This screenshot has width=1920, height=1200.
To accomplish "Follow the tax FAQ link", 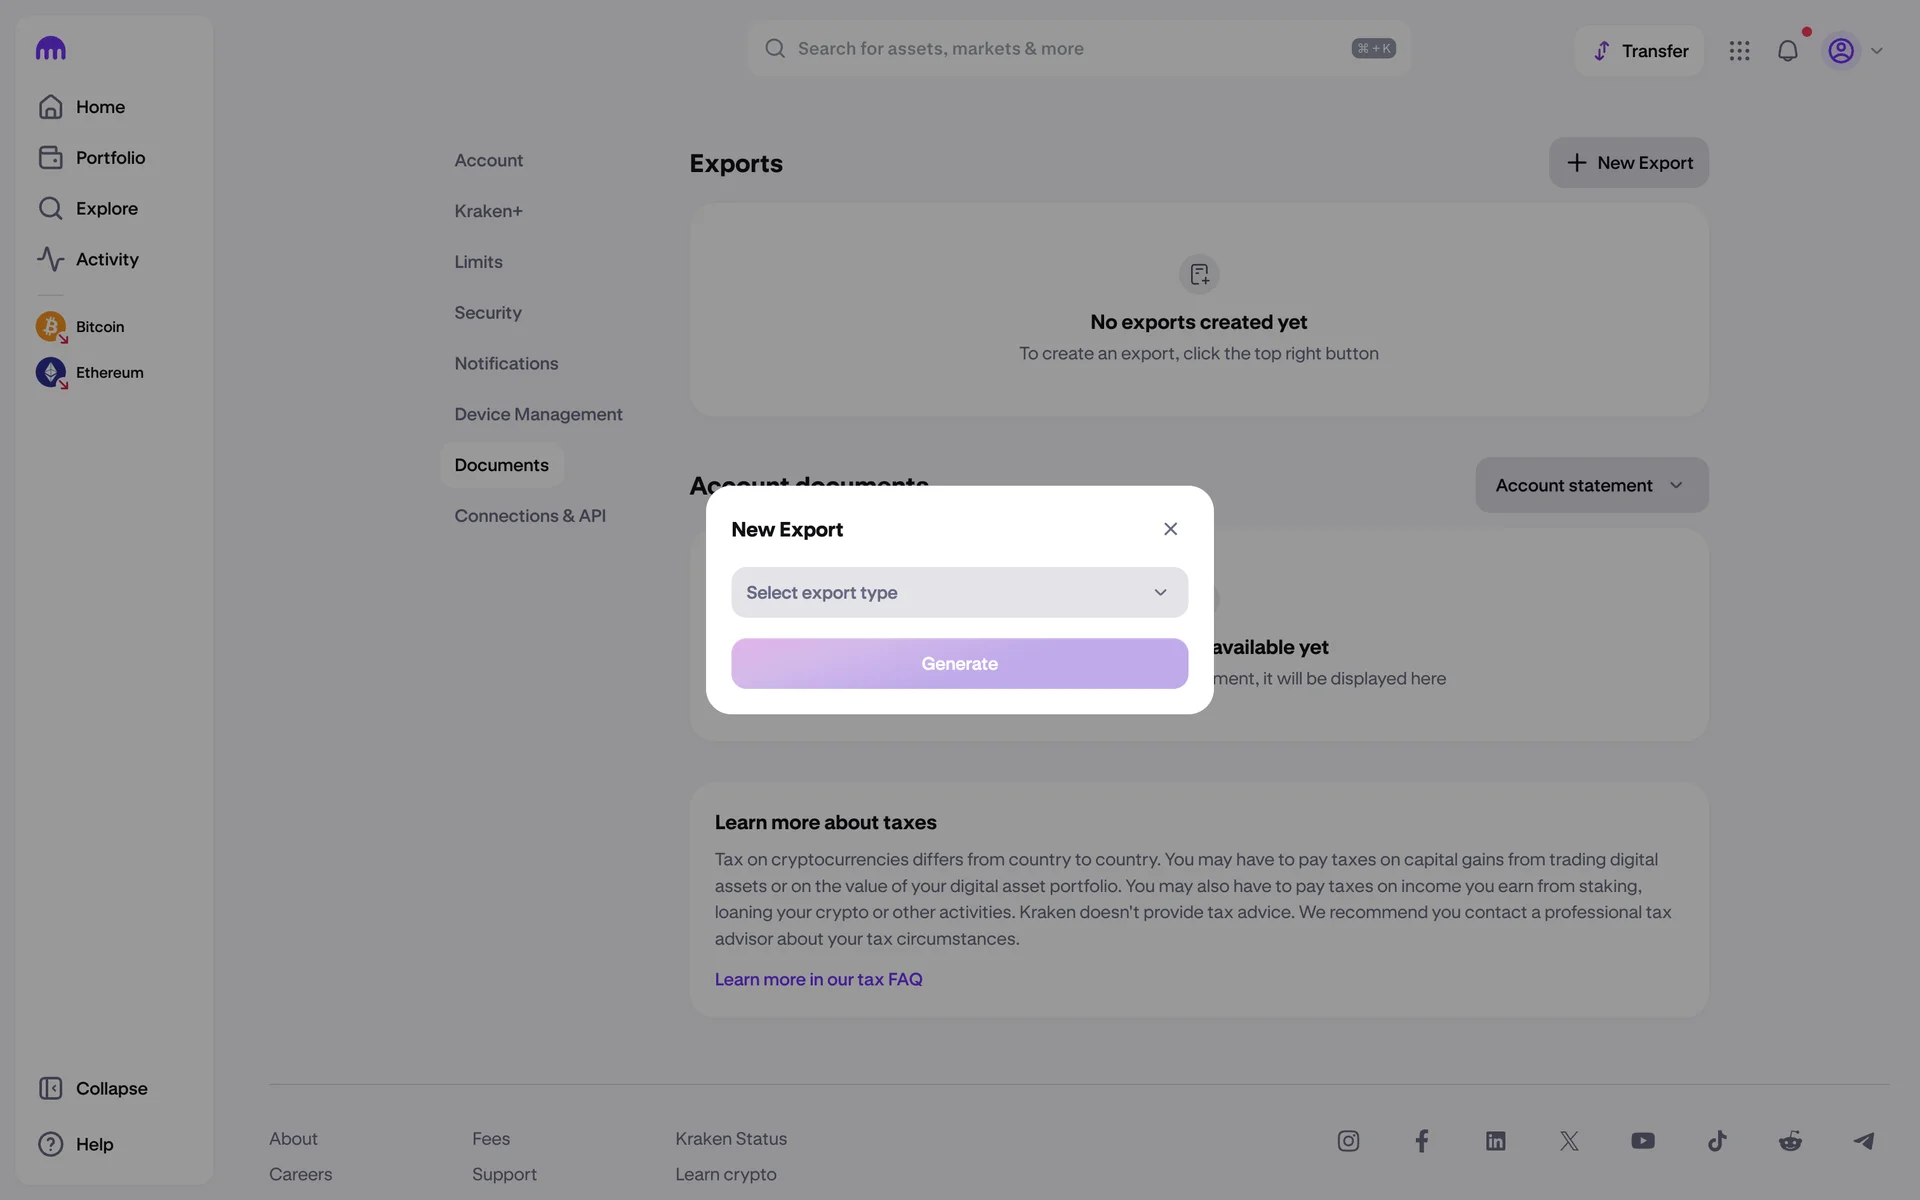I will coord(818,980).
